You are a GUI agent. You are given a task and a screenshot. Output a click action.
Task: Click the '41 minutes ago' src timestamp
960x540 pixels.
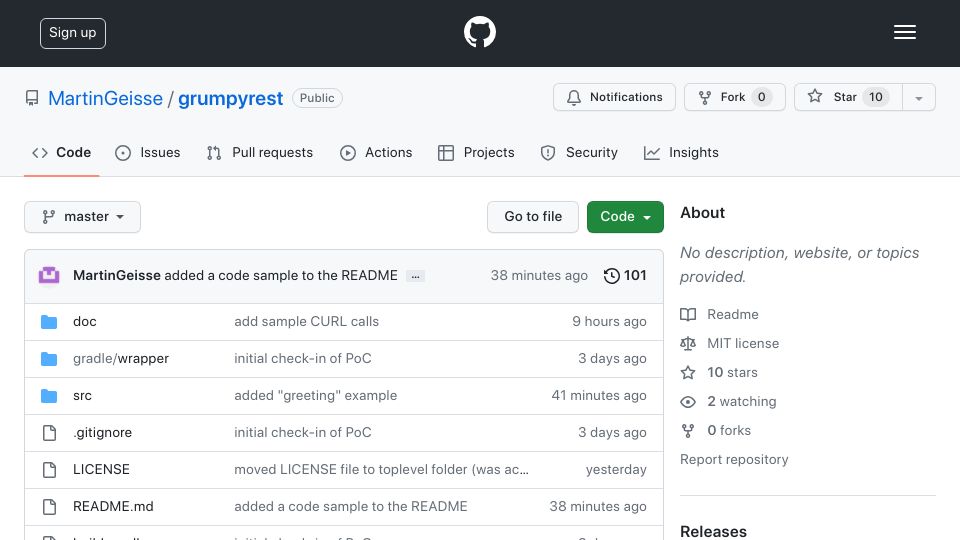tap(599, 396)
